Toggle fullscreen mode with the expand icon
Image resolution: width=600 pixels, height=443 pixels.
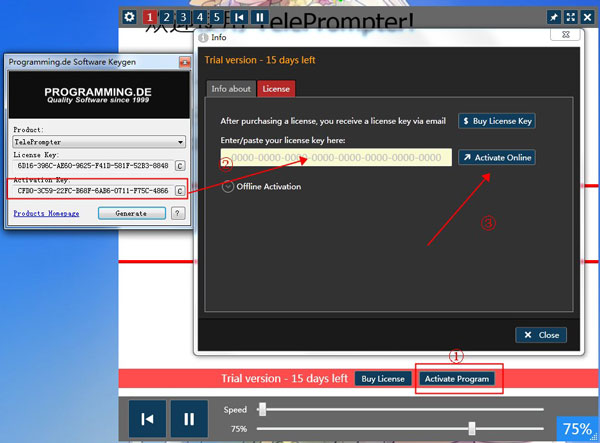click(571, 17)
